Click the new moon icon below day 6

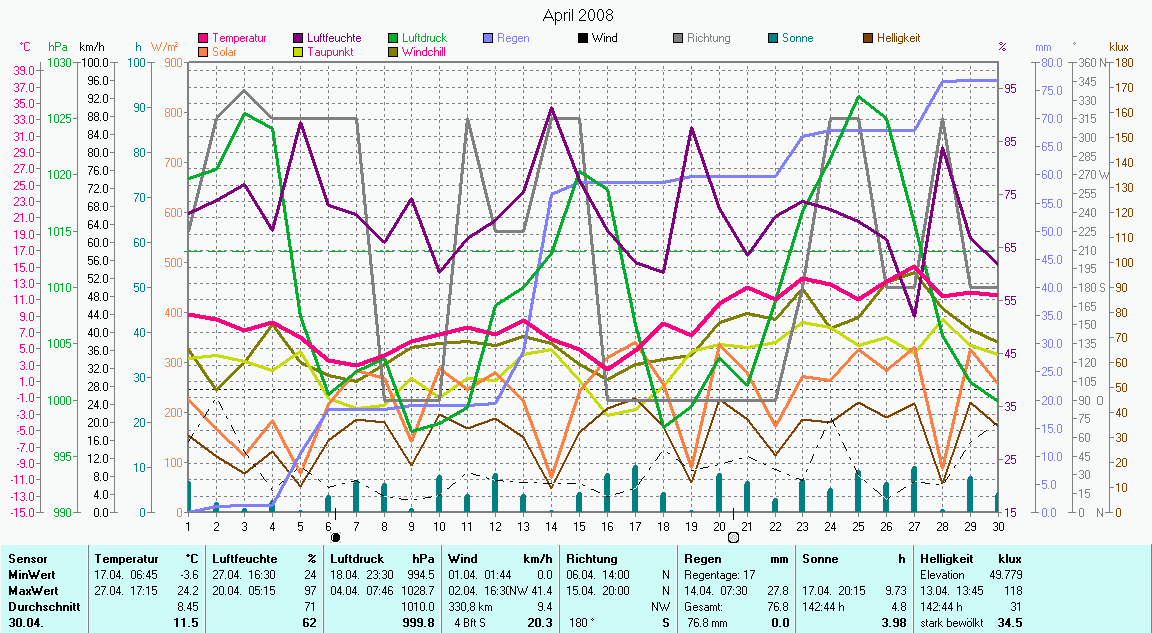pos(335,537)
